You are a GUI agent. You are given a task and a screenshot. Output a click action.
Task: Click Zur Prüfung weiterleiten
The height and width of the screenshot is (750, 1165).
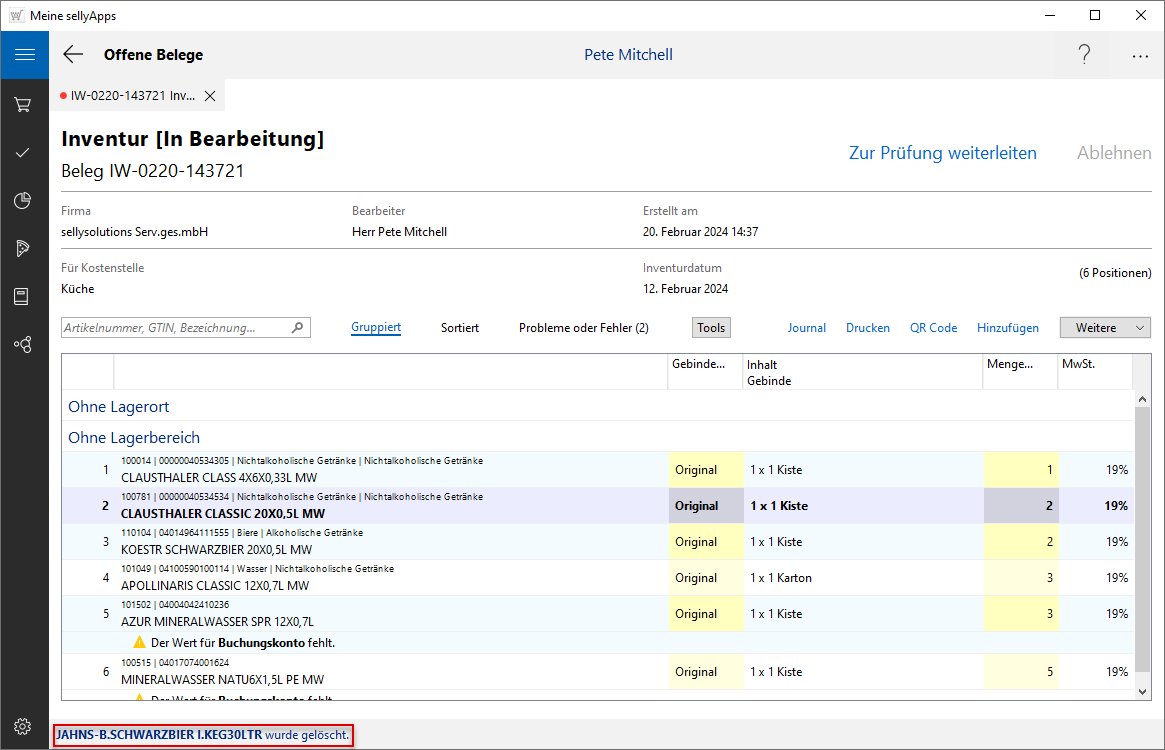(942, 153)
